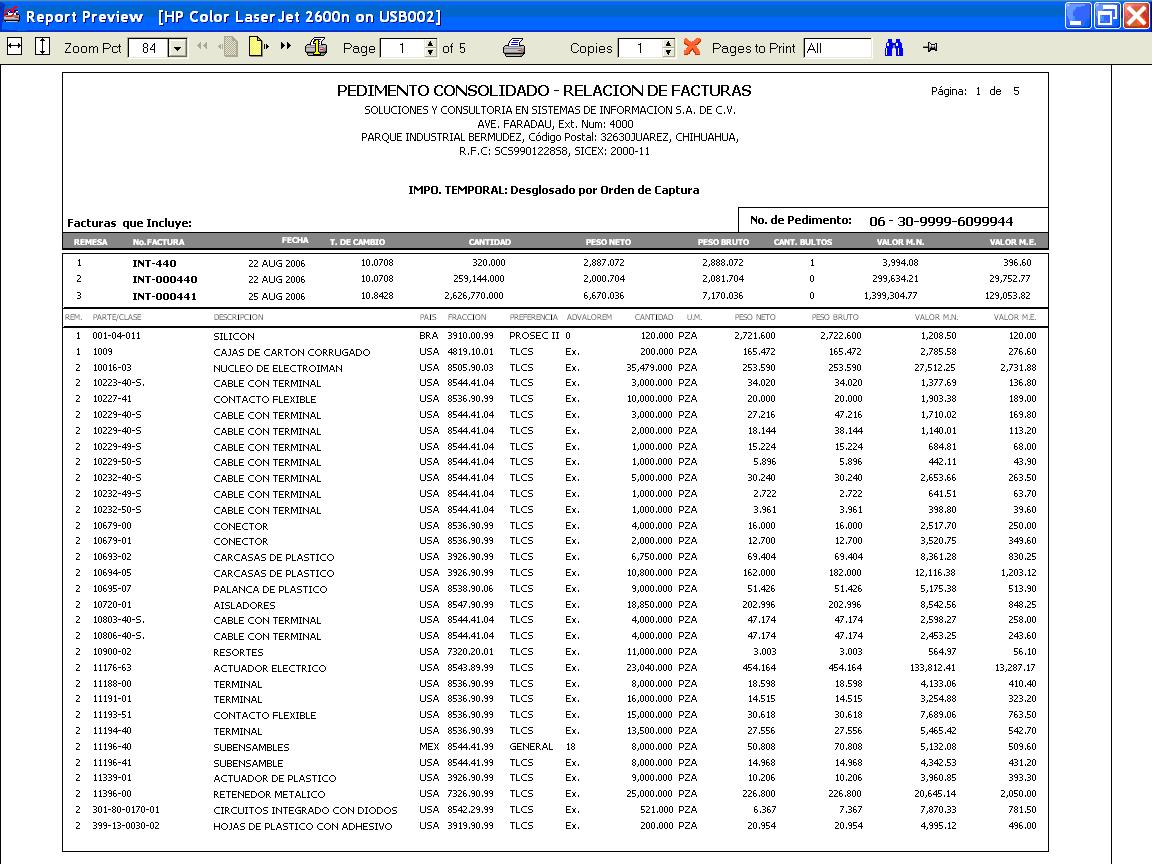Click 'HOJAS DE PLASTICO CON ADHESIVO' description
The width and height of the screenshot is (1152, 864).
click(x=303, y=827)
